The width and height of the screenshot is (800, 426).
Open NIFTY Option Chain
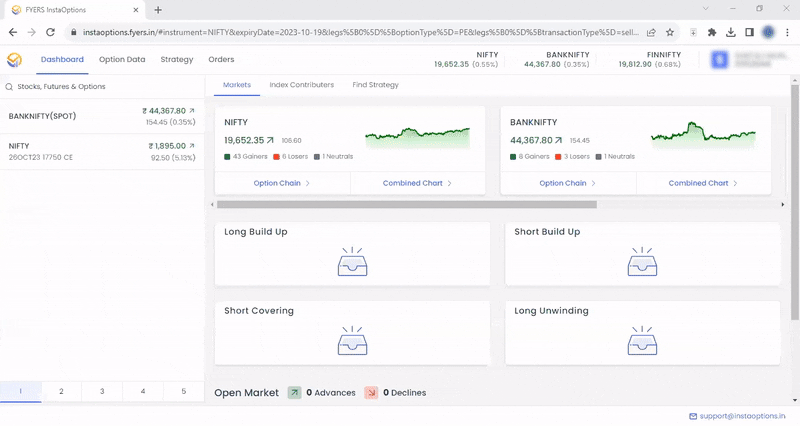[282, 183]
